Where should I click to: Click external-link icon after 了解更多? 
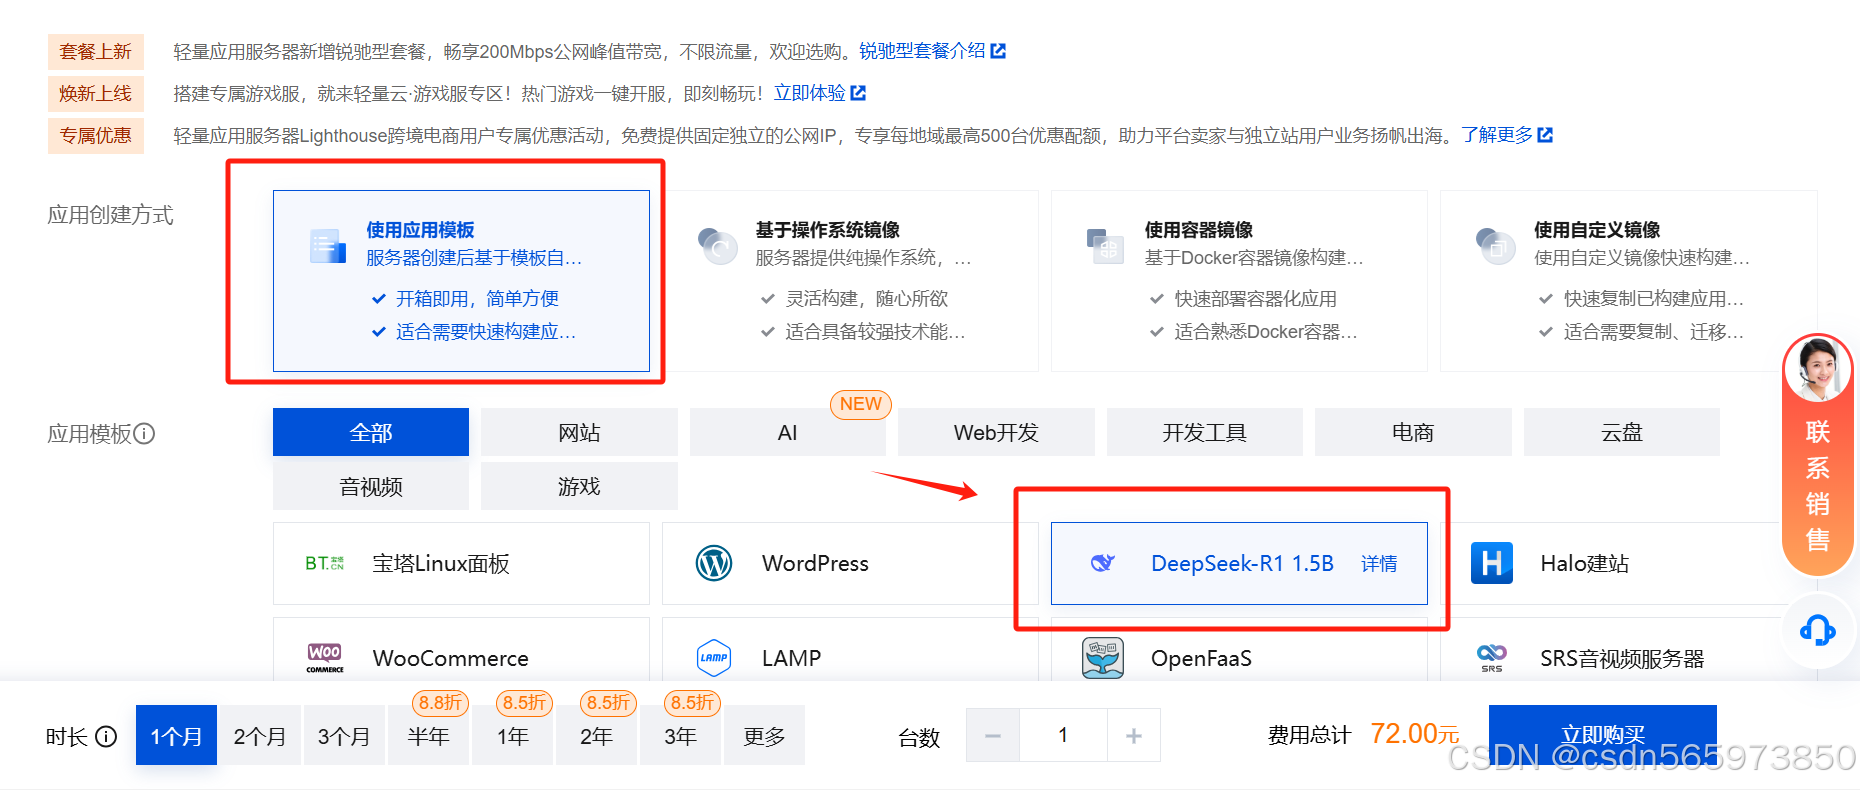[x=1545, y=135]
